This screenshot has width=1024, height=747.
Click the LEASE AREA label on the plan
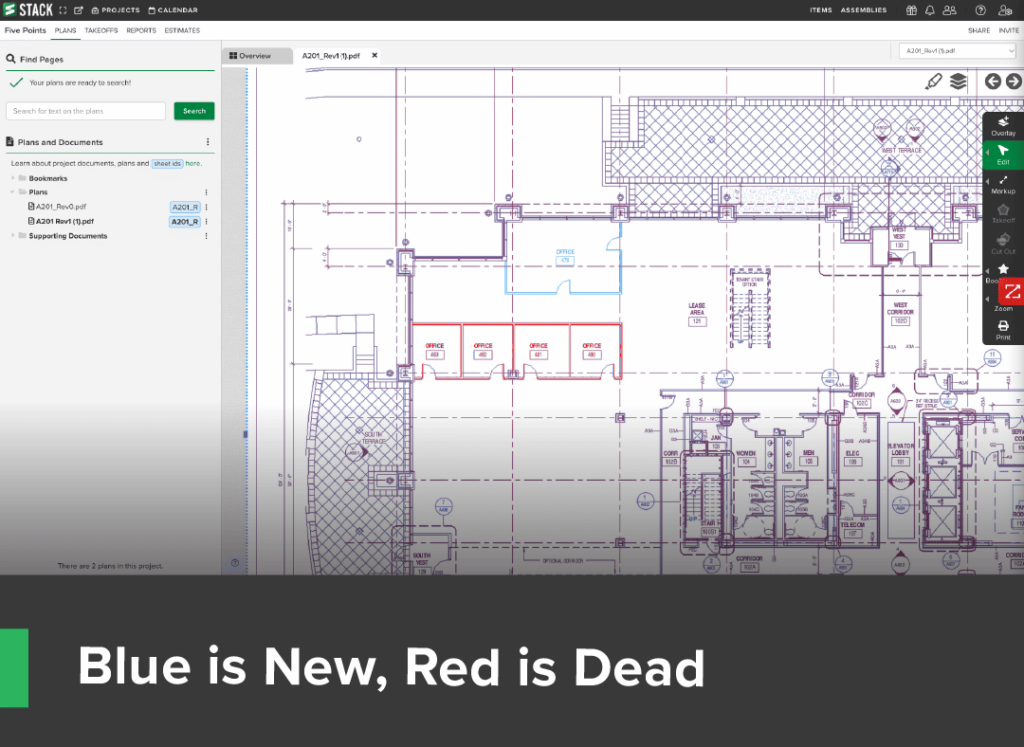coord(697,309)
